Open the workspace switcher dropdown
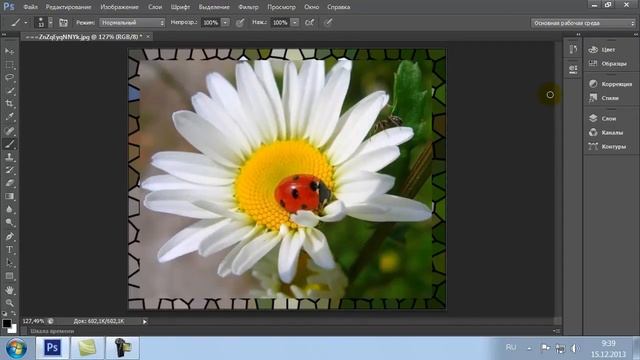640x360 pixels. 584,23
